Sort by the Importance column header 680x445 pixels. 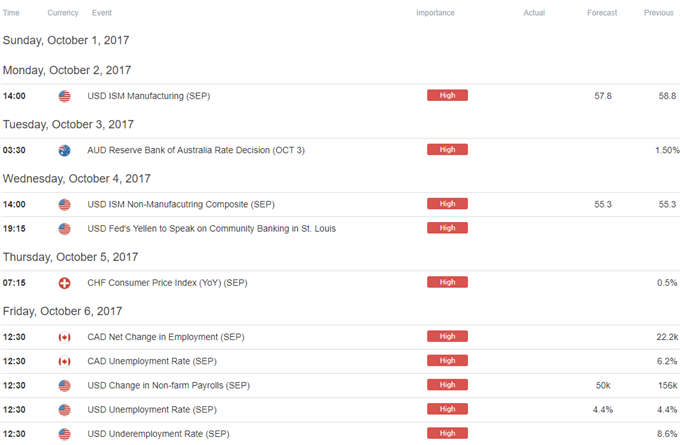pyautogui.click(x=435, y=13)
